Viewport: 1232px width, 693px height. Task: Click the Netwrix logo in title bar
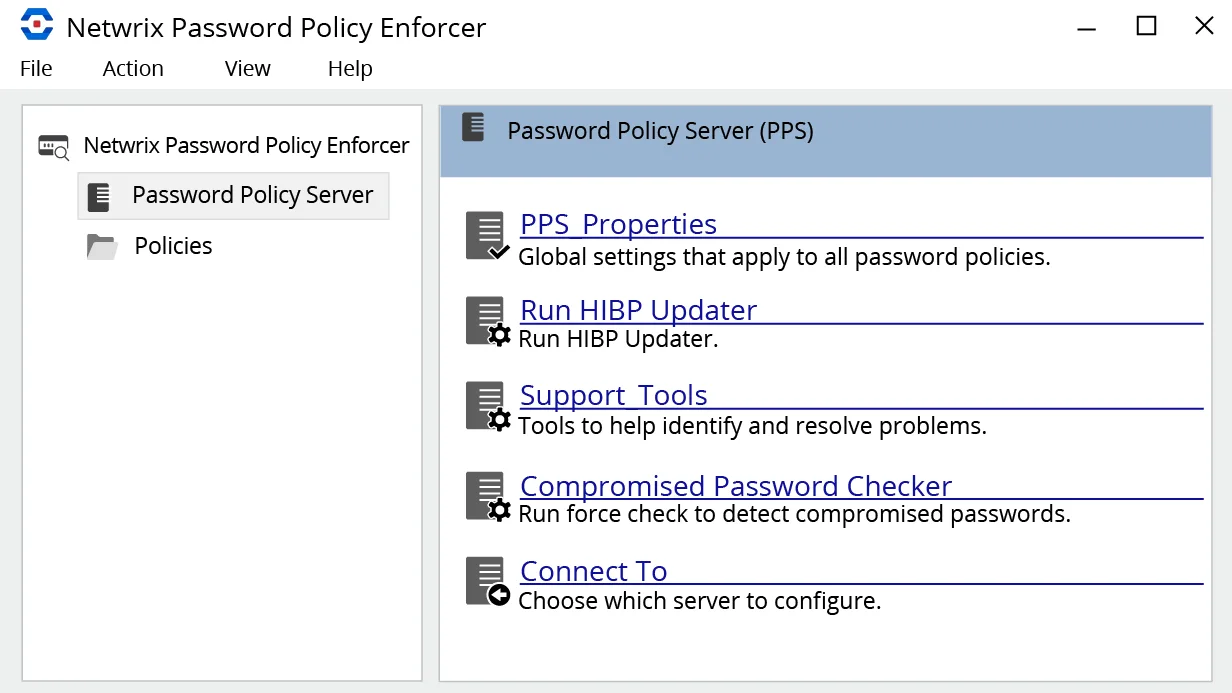[37, 25]
